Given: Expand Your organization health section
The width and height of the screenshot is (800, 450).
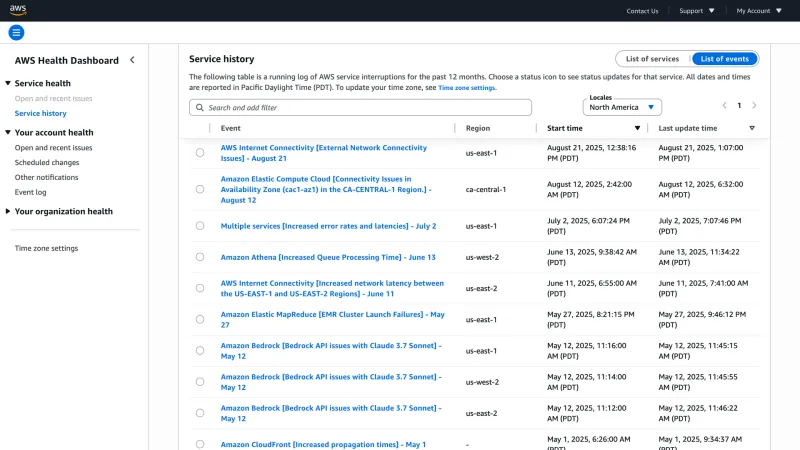Looking at the screenshot, I should pos(8,211).
